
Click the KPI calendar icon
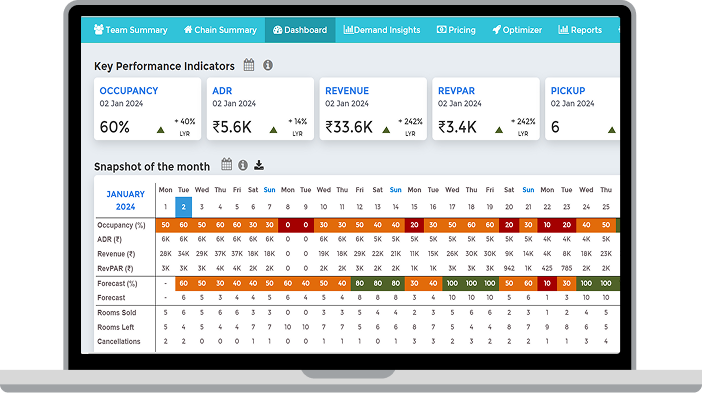click(x=249, y=65)
